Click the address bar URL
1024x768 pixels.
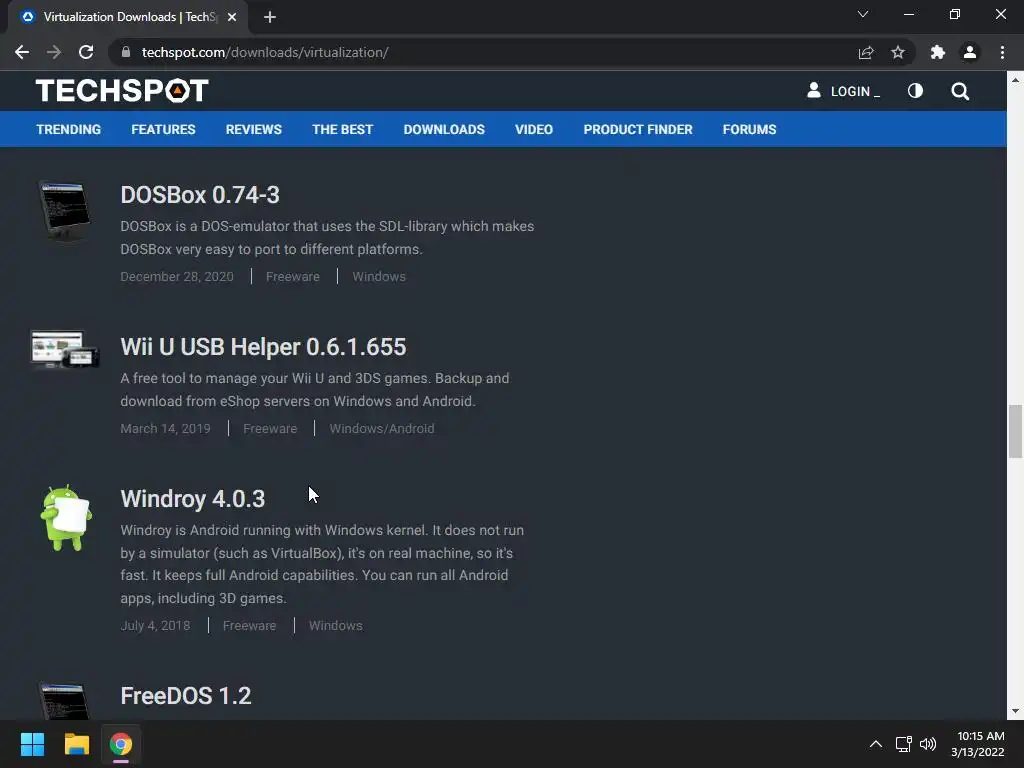[x=265, y=52]
